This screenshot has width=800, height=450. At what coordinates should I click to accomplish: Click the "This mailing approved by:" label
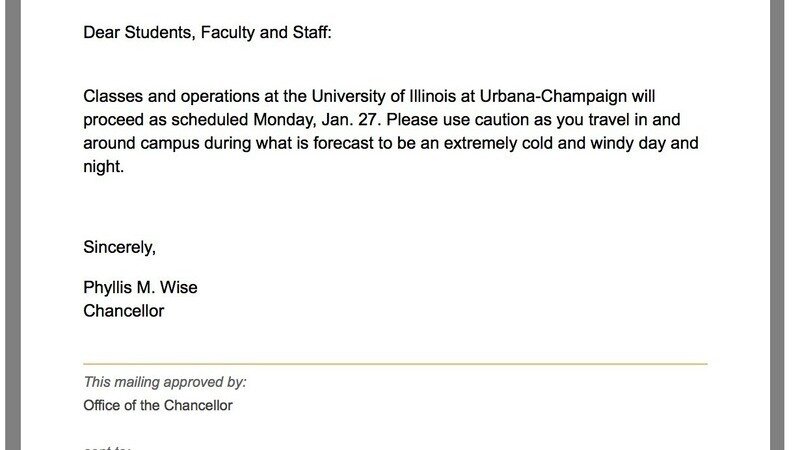[165, 382]
